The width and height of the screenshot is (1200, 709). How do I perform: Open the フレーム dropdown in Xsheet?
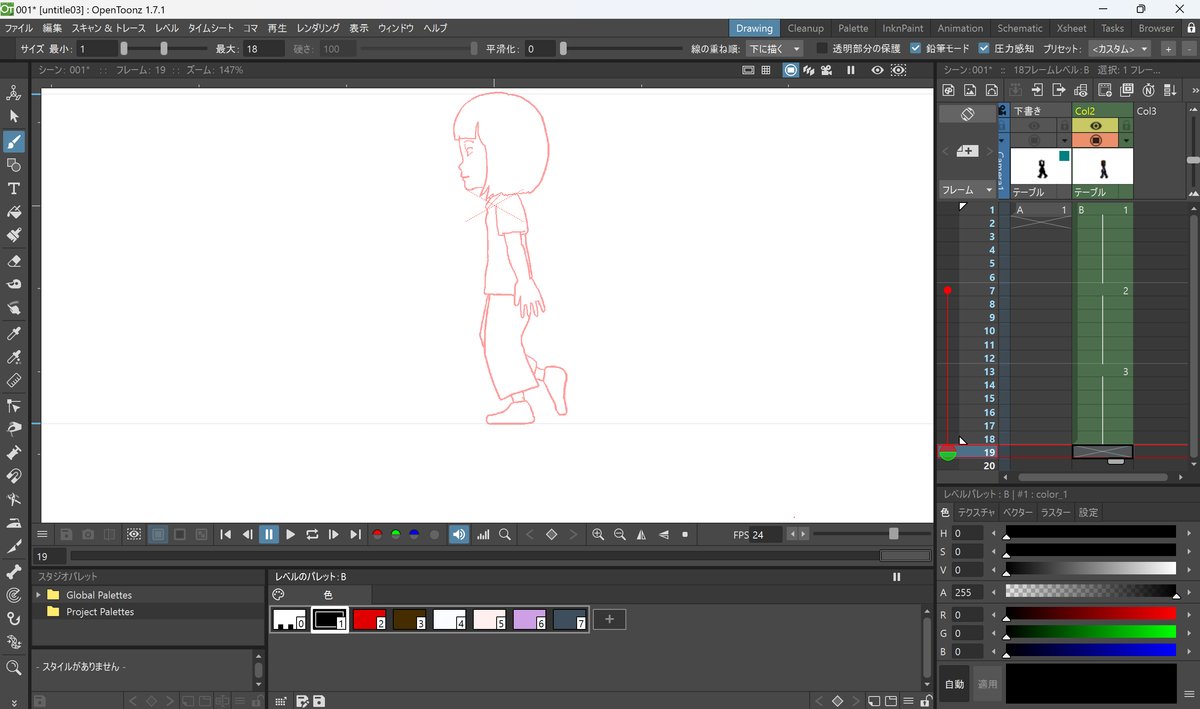[967, 189]
